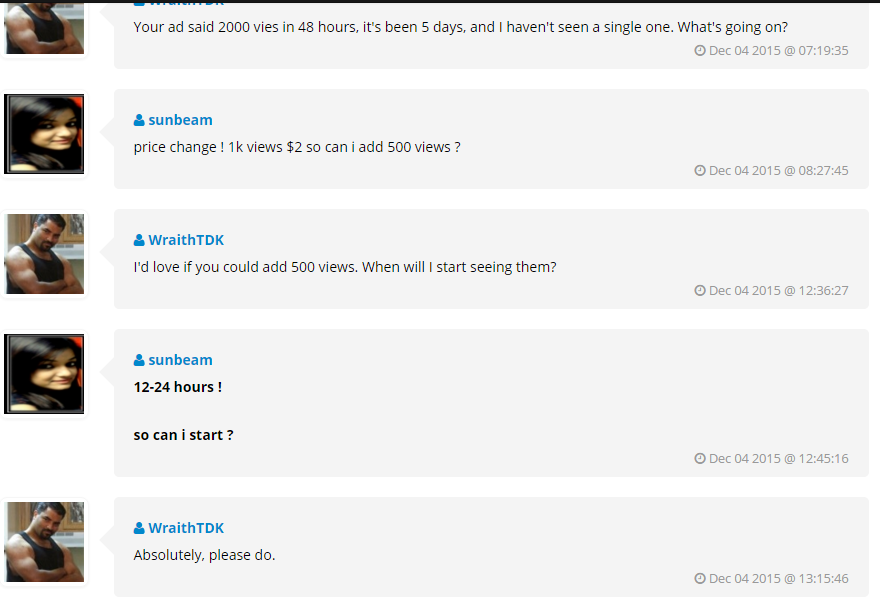Open WraithTDK's username link above "Absolutely, please do."
The width and height of the screenshot is (880, 597).
click(188, 528)
